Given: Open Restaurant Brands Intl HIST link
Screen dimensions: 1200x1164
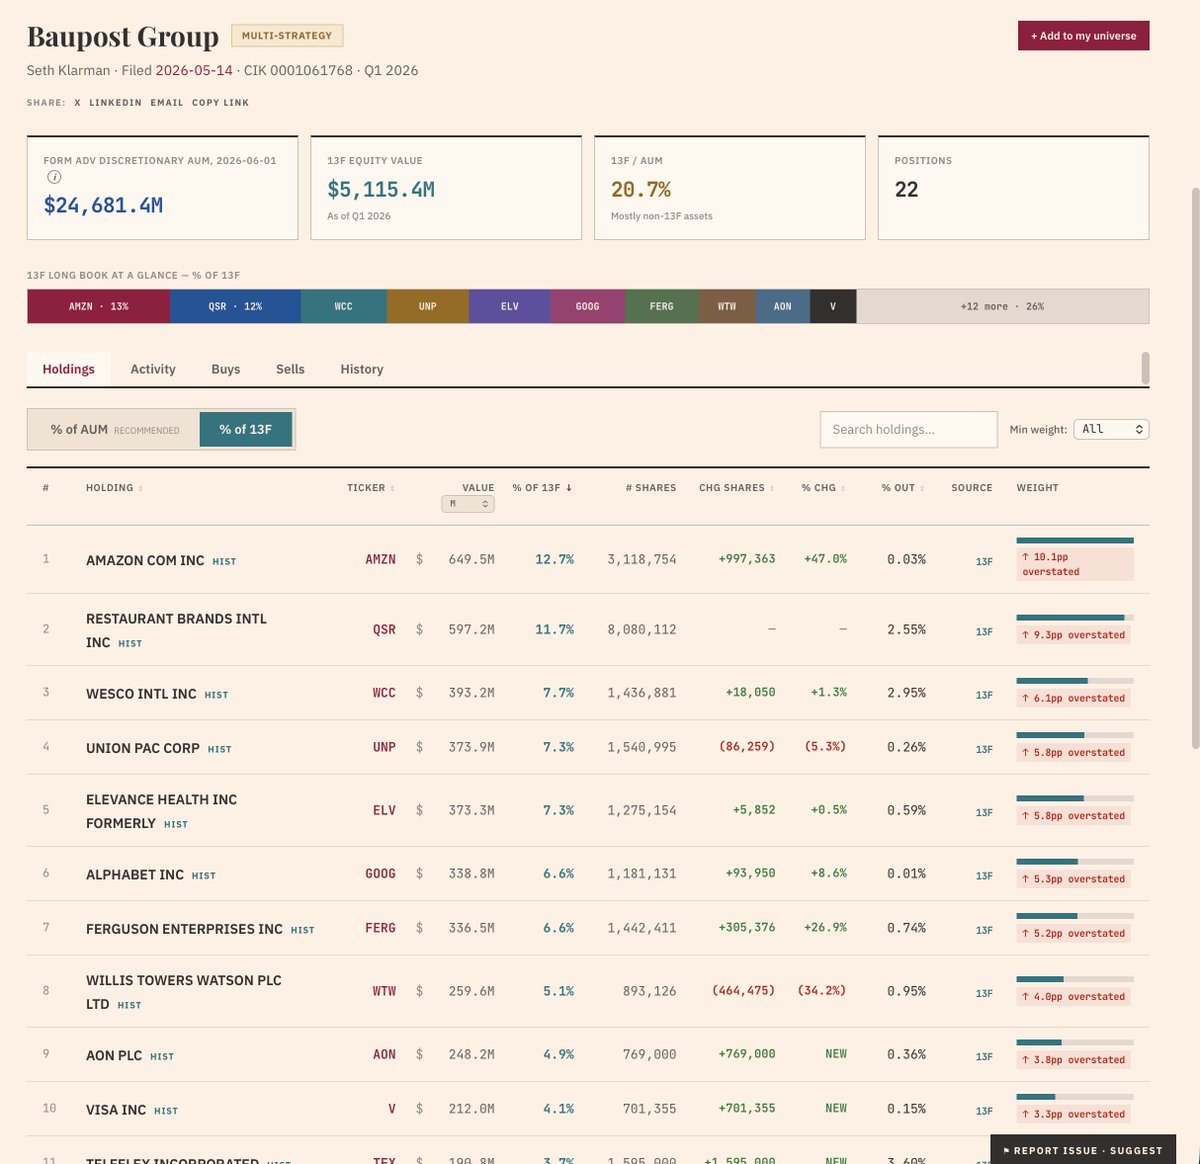Looking at the screenshot, I should tap(130, 644).
